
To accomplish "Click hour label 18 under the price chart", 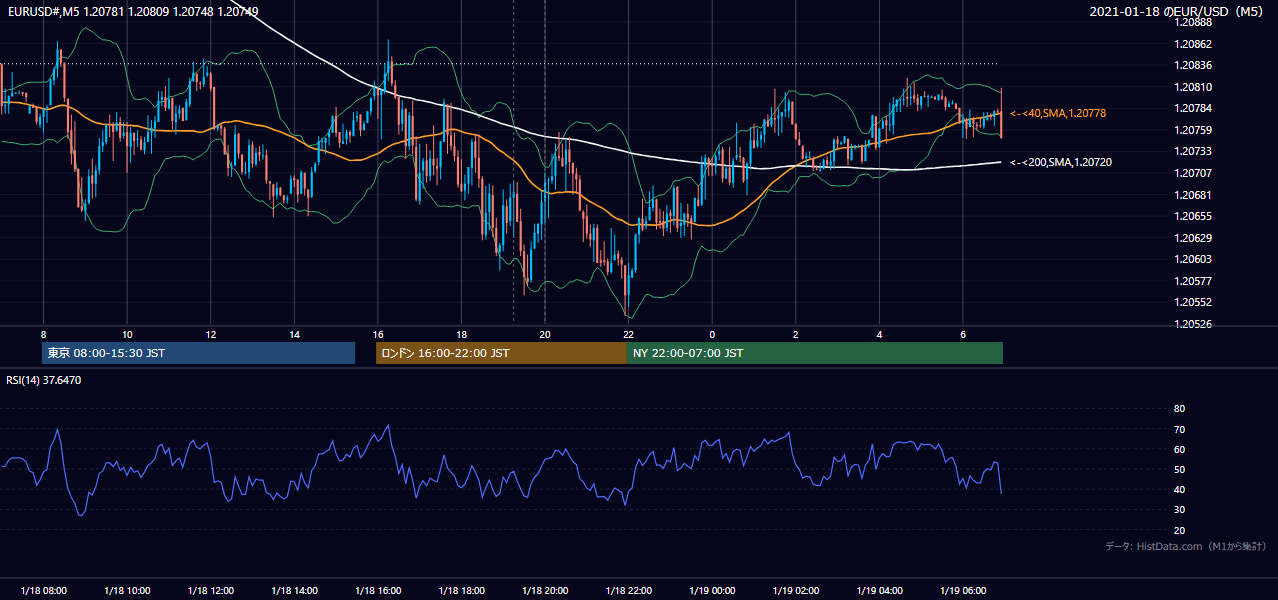I will click(461, 334).
